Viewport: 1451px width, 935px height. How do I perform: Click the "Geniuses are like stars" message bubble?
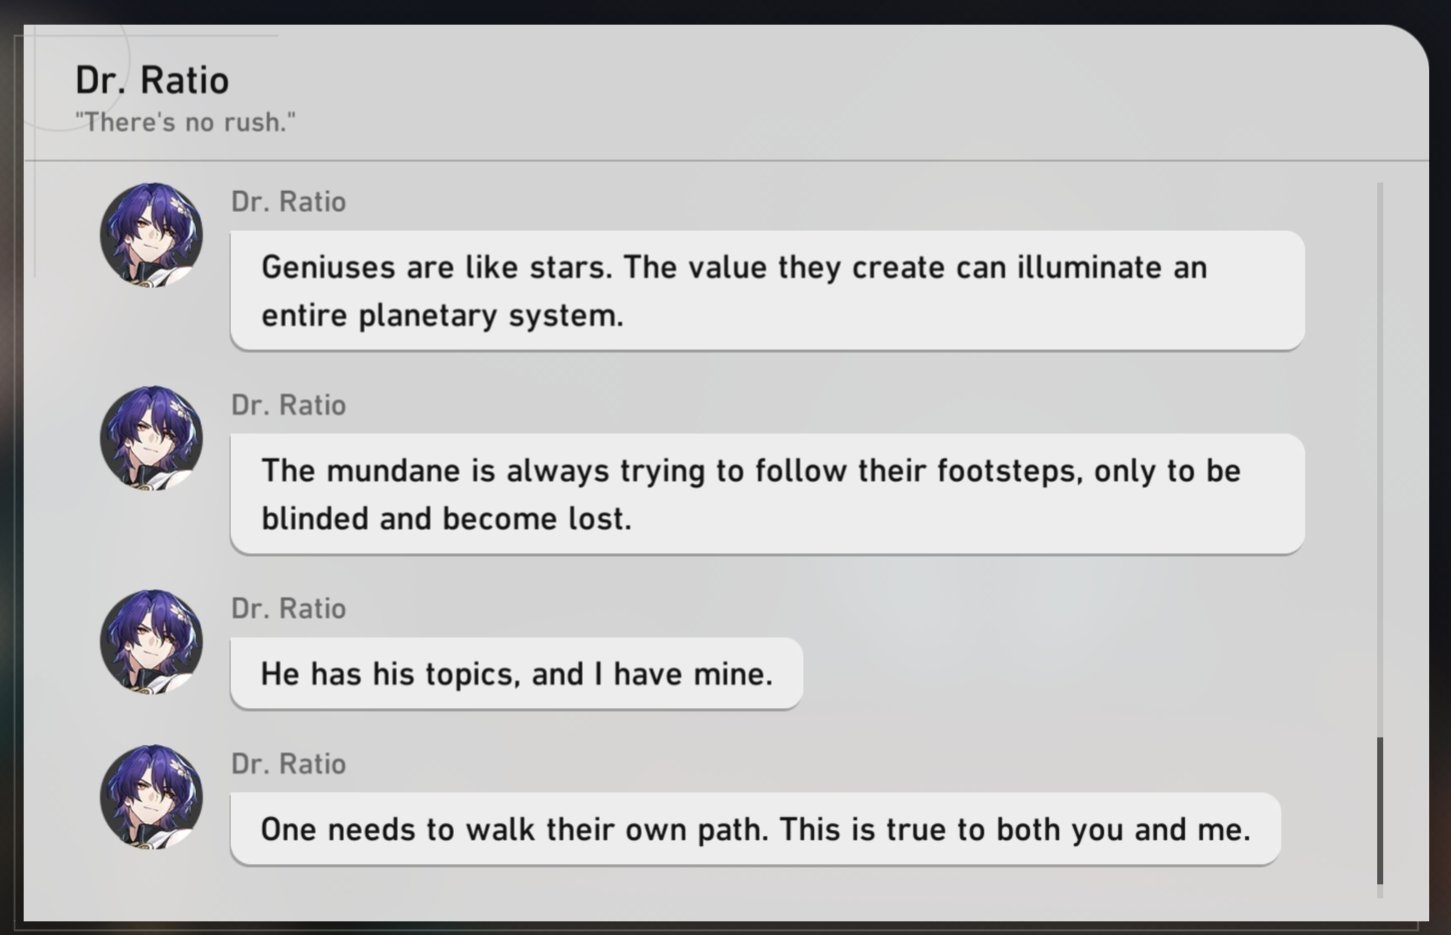tap(767, 291)
